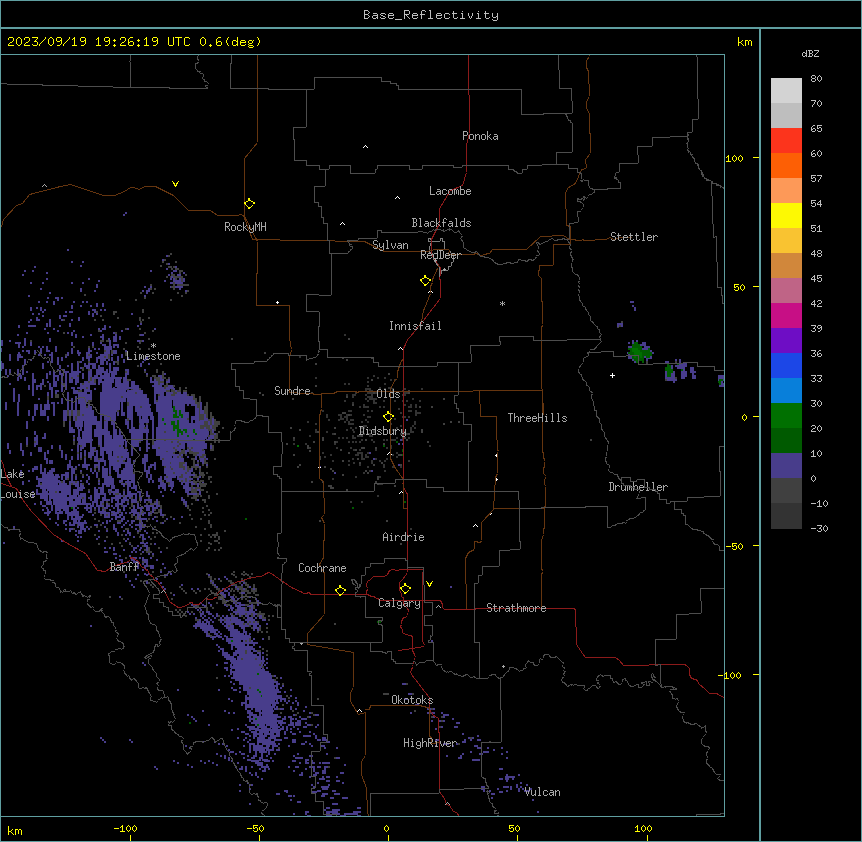Click the Innisfail label
The image size is (862, 842).
(x=415, y=326)
